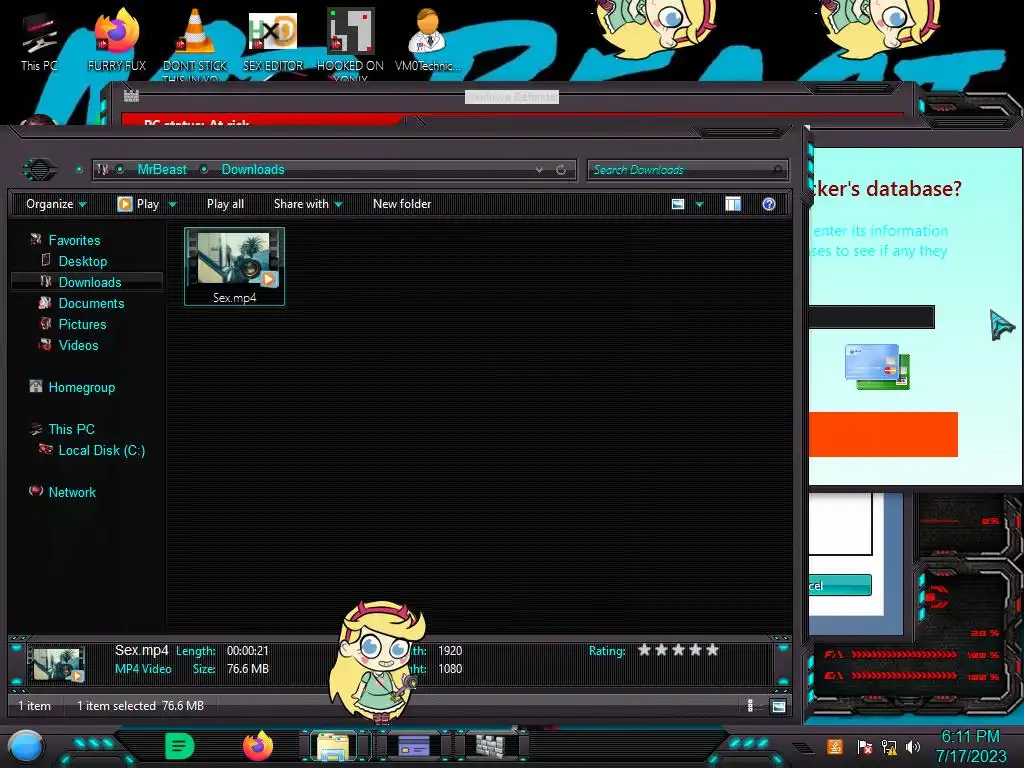Open This PC desktop icon
This screenshot has width=1024, height=768.
tap(39, 42)
